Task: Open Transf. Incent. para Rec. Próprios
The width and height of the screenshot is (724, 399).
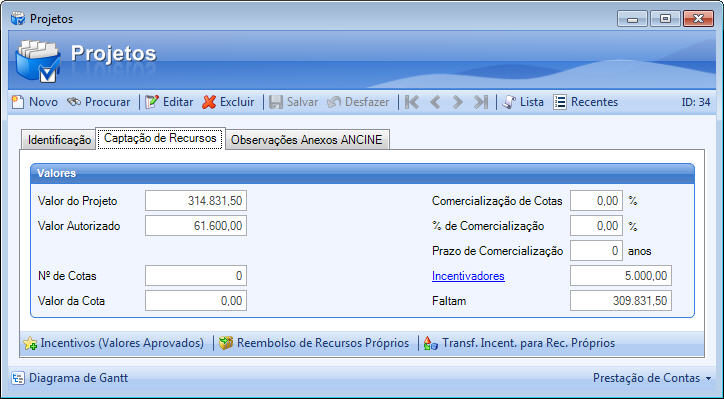Action: click(x=519, y=343)
